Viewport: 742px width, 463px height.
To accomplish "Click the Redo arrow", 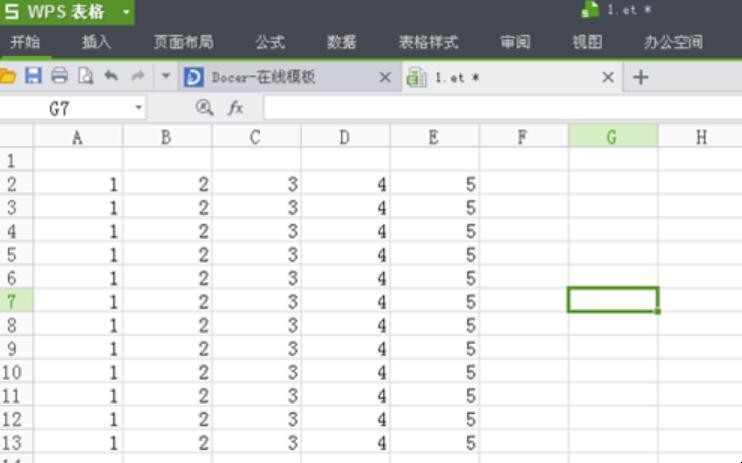I will coord(137,77).
